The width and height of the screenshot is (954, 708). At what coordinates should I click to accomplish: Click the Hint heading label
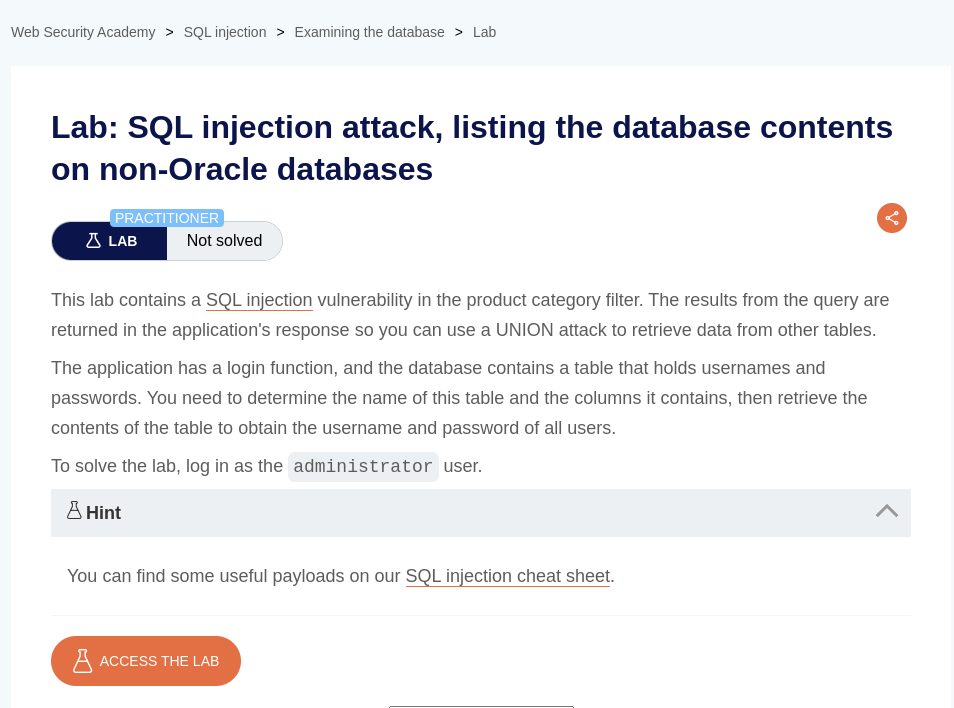click(x=103, y=513)
